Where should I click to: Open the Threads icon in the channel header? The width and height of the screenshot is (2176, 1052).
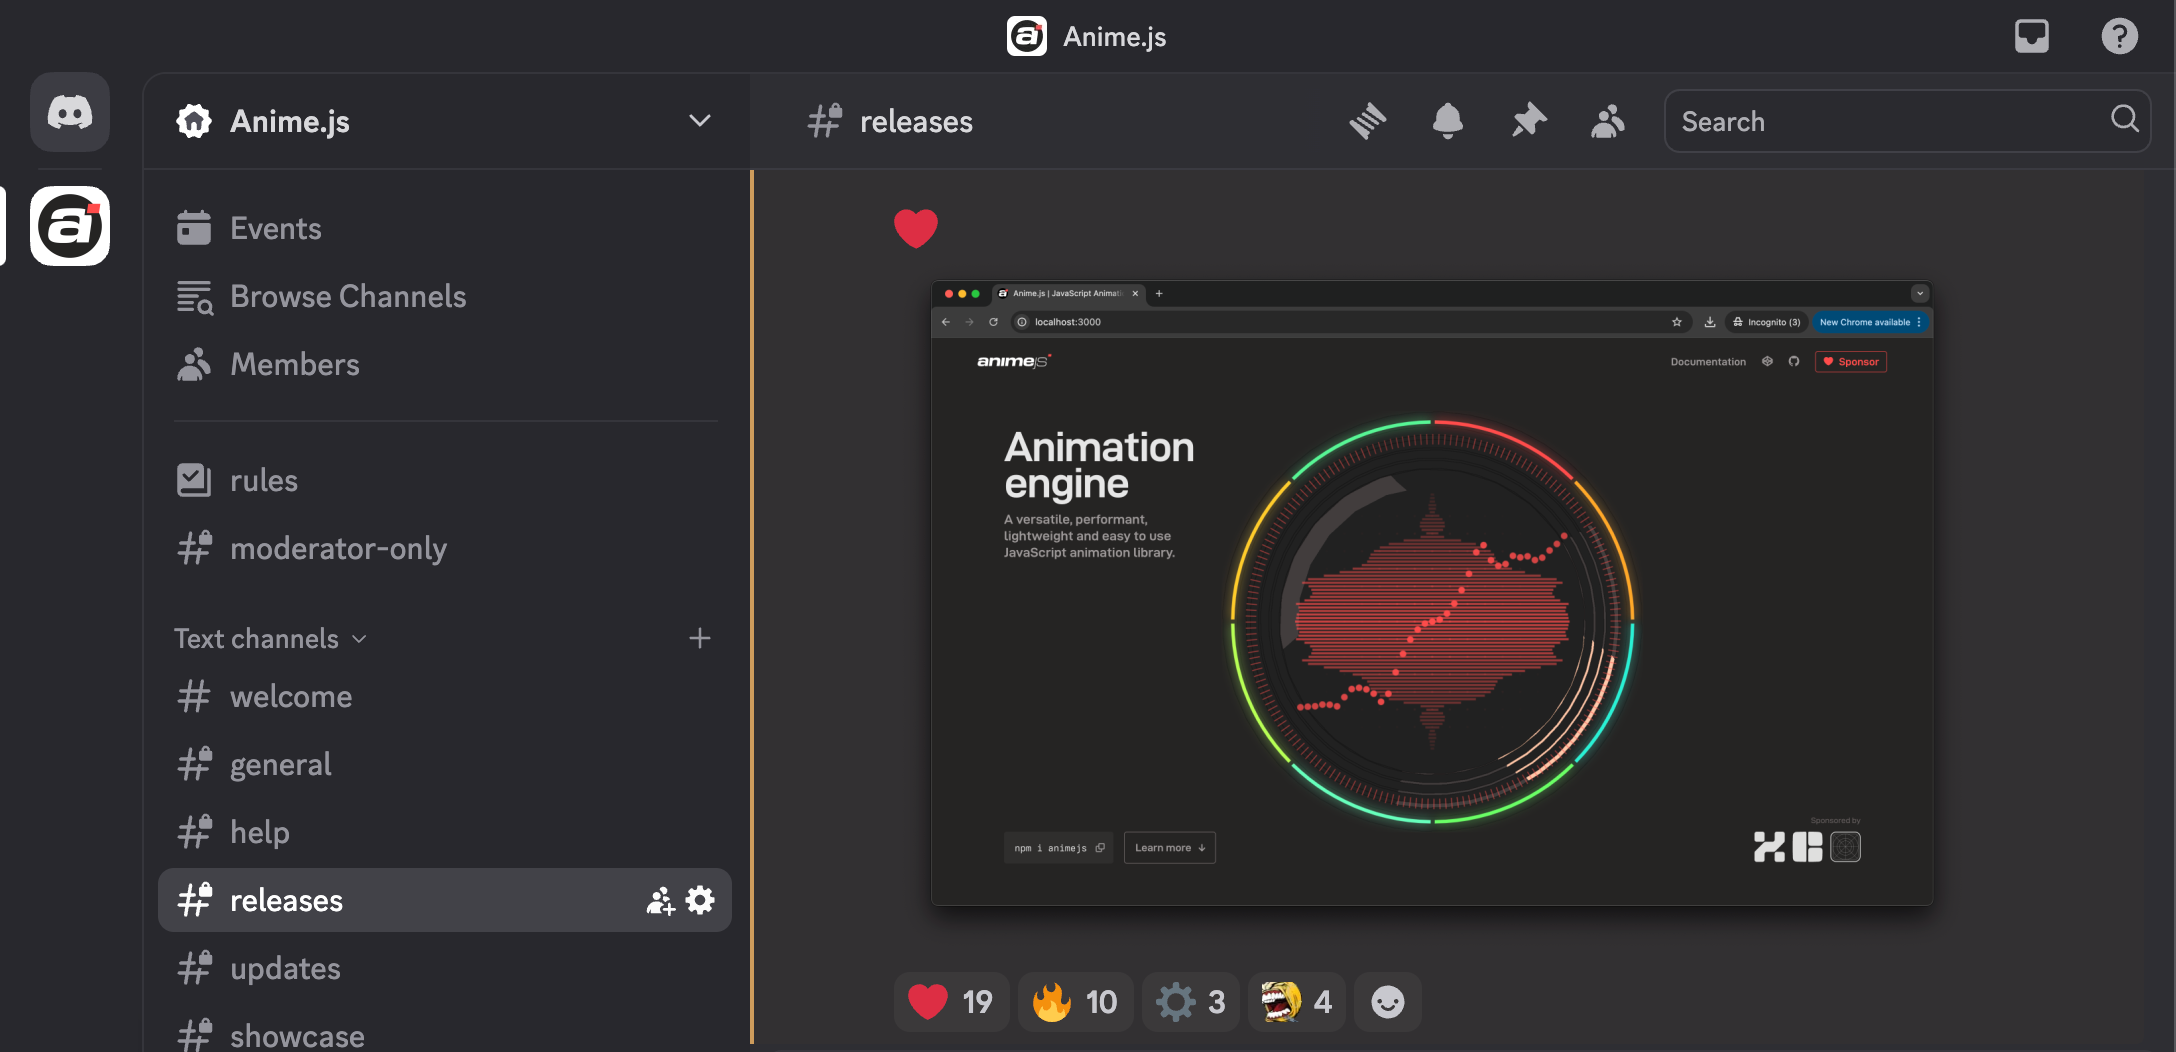coord(1367,121)
